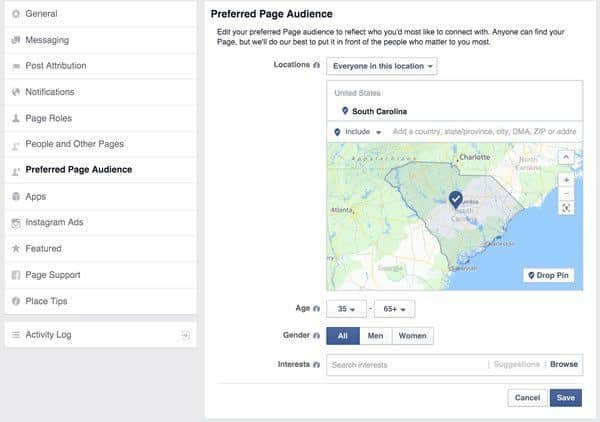The height and width of the screenshot is (422, 600).
Task: Click Browse interests link
Action: point(564,365)
